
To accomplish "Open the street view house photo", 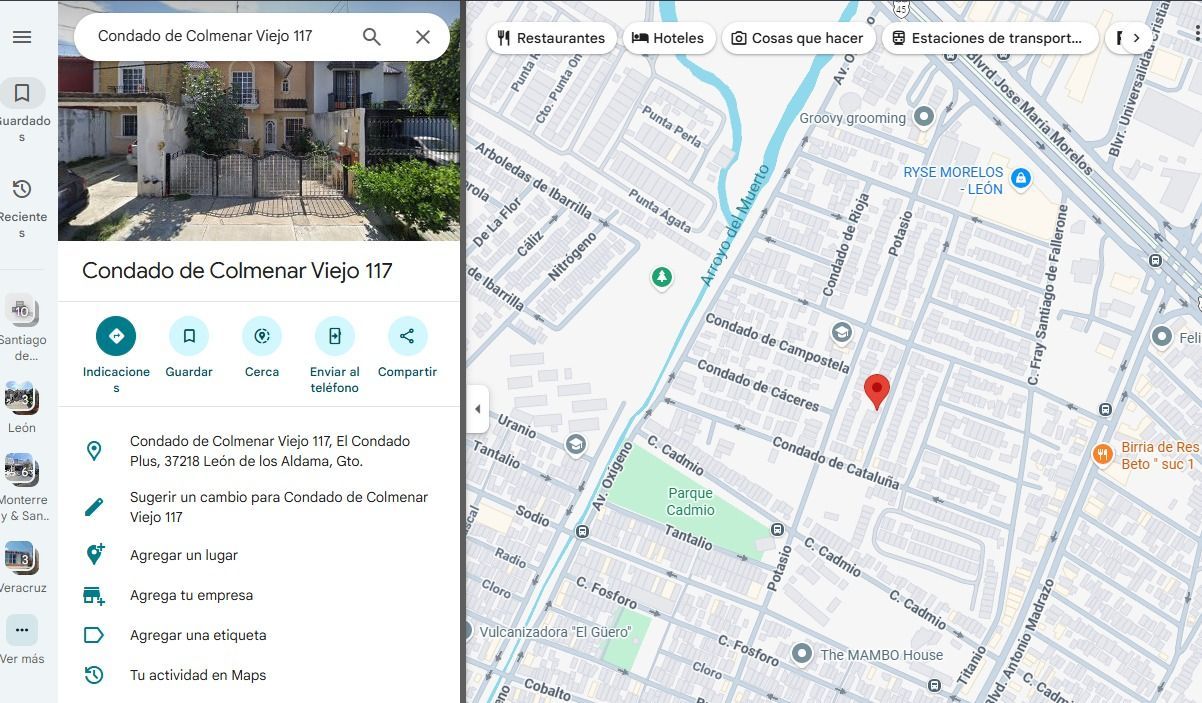I will [x=259, y=150].
